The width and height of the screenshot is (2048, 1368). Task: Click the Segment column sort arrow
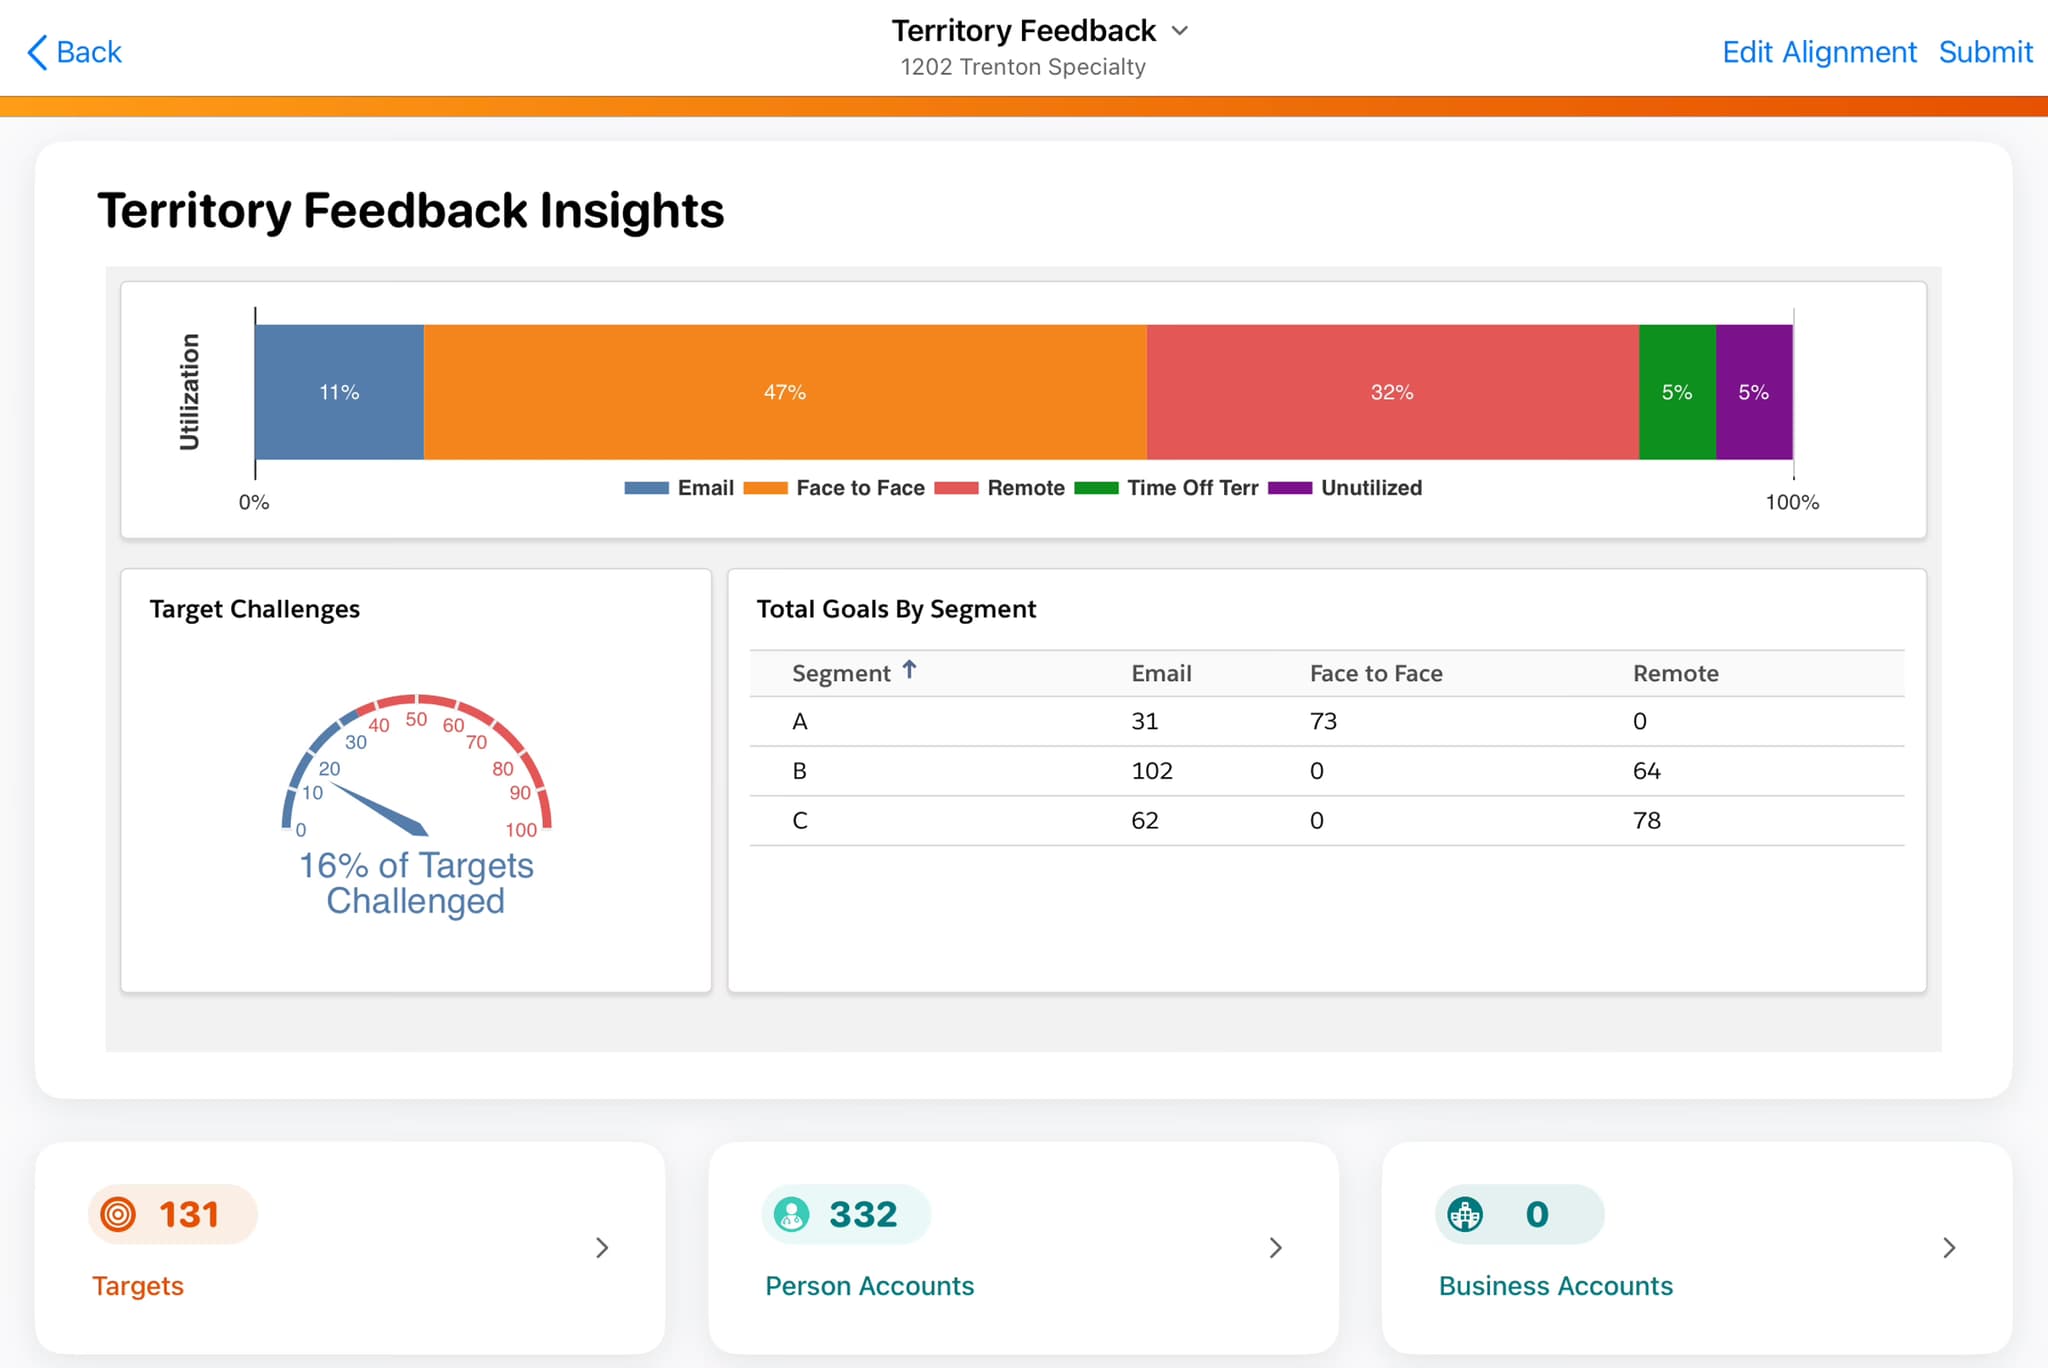tap(909, 670)
